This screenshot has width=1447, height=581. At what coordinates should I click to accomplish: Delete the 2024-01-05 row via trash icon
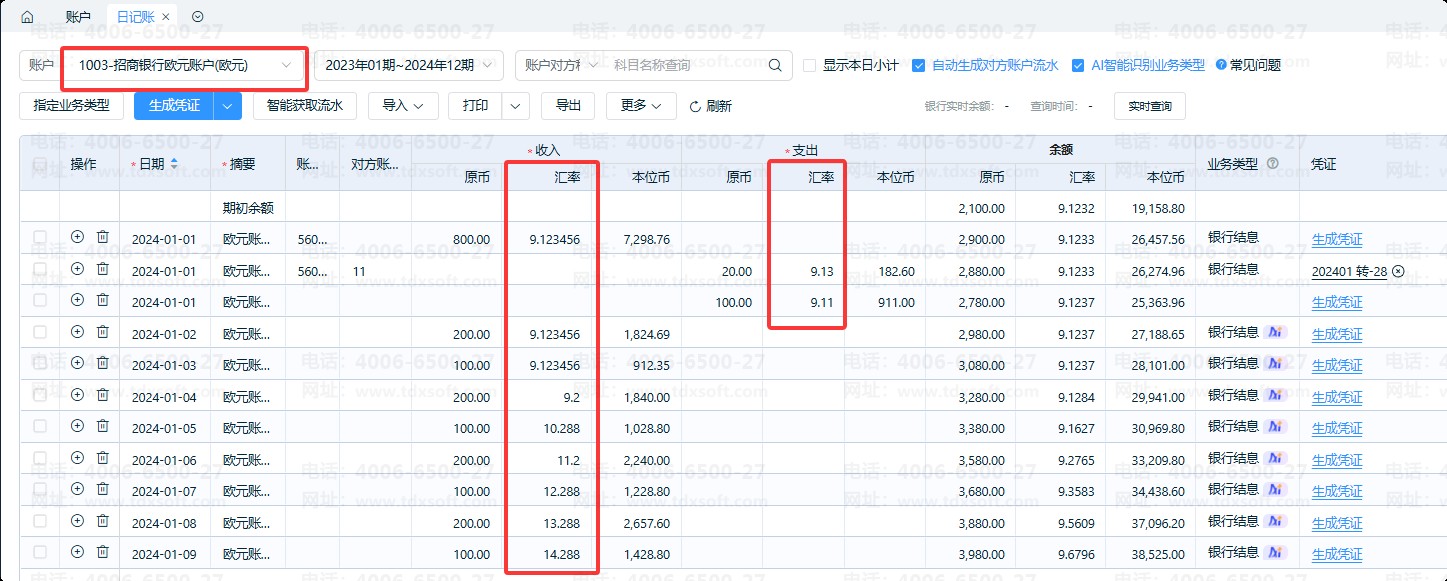pyautogui.click(x=102, y=426)
